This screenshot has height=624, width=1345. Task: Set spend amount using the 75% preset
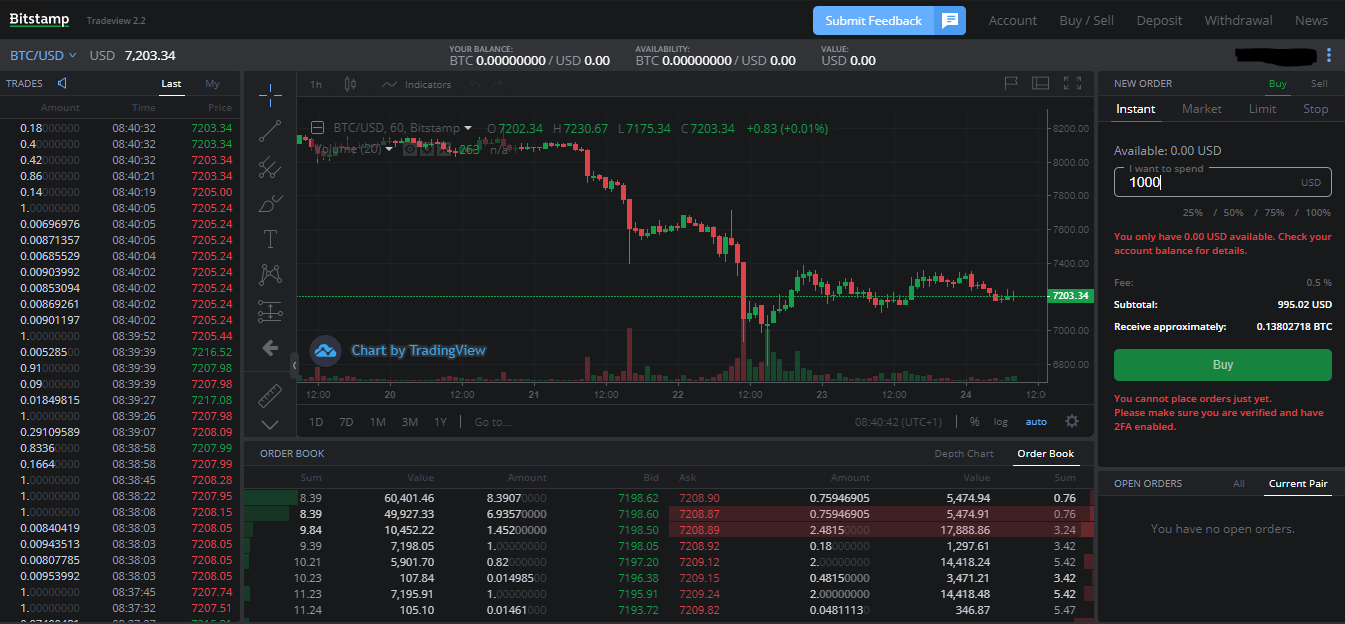(1272, 212)
